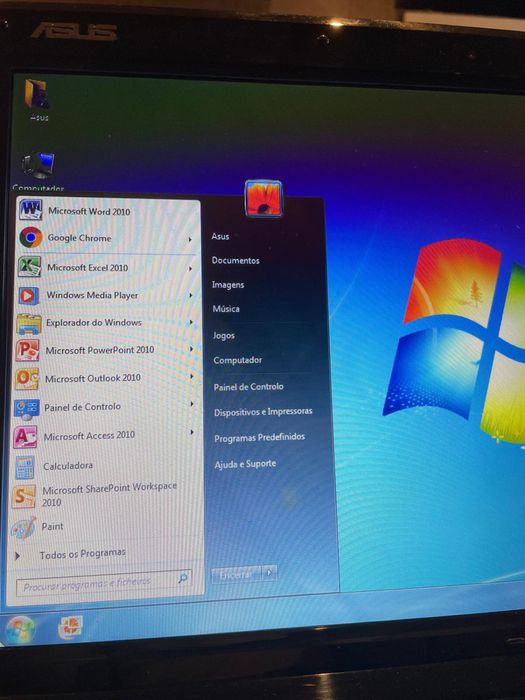Screen dimensions: 525x700
Task: Expand Painel de Controlo jump list arrow
Action: (x=192, y=404)
